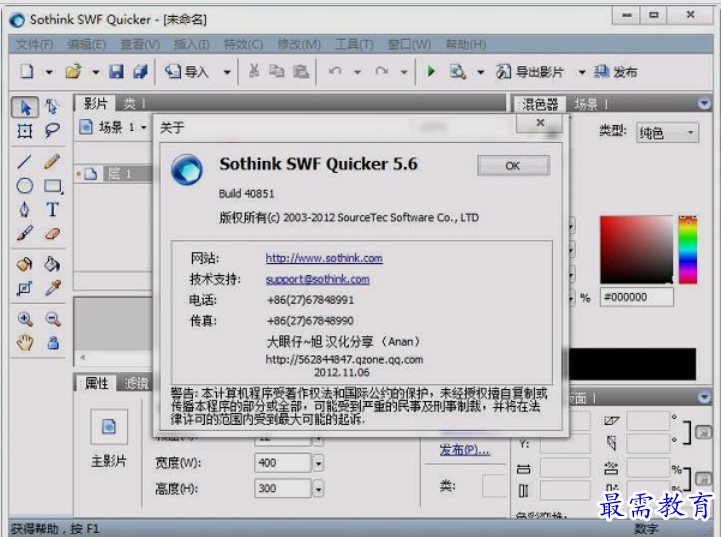Pick the Lasso tool
721x537 pixels.
point(52,131)
